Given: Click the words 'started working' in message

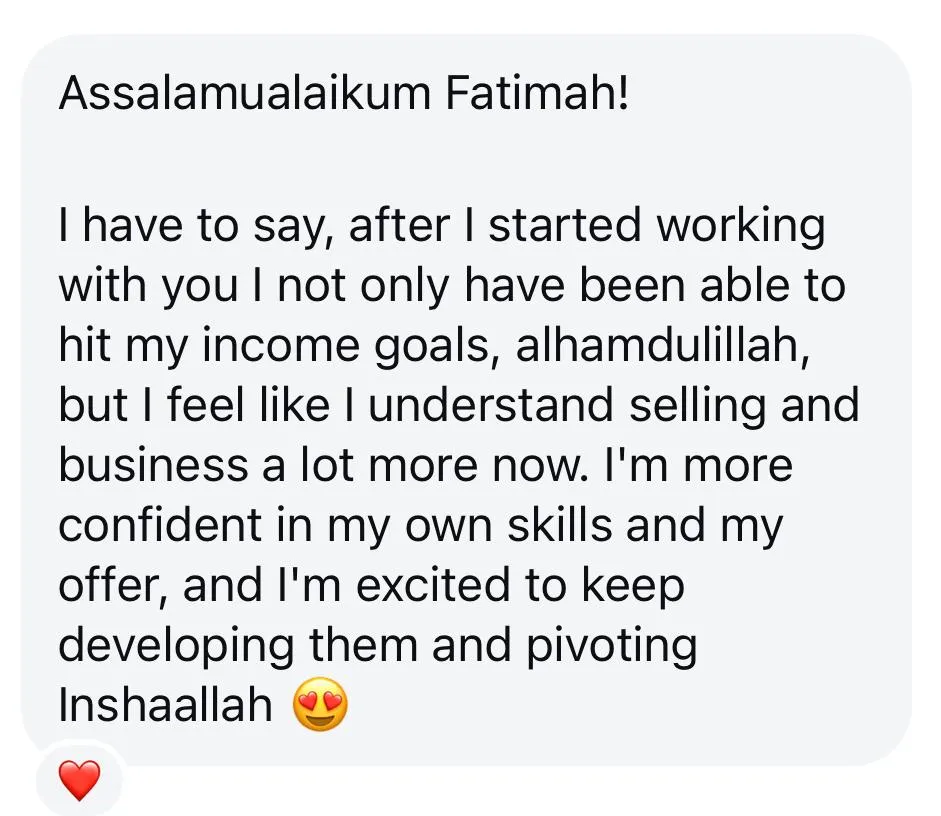Looking at the screenshot, I should [657, 227].
